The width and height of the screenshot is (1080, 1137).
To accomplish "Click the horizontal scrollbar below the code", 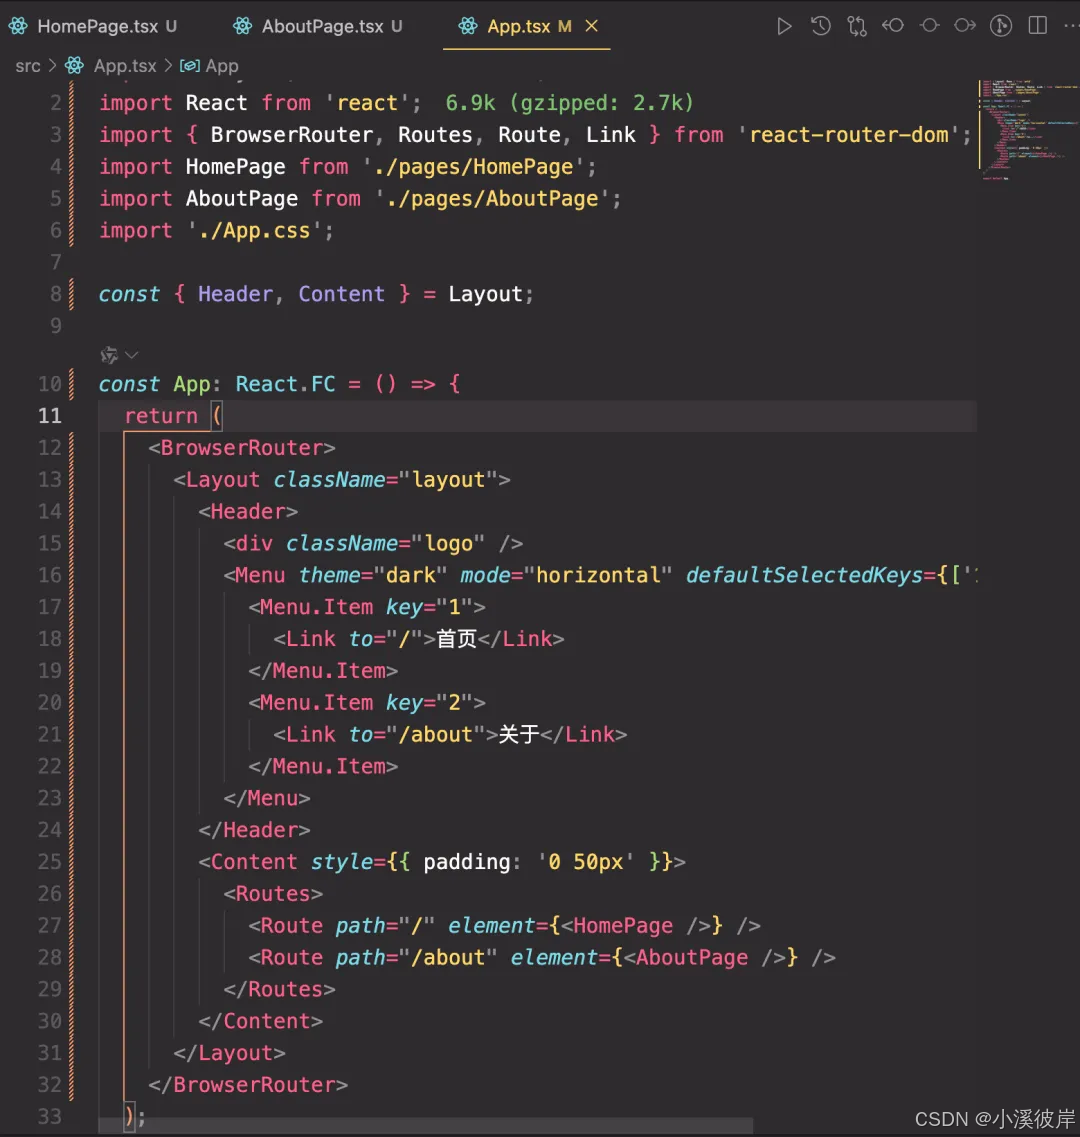I will tap(426, 1126).
